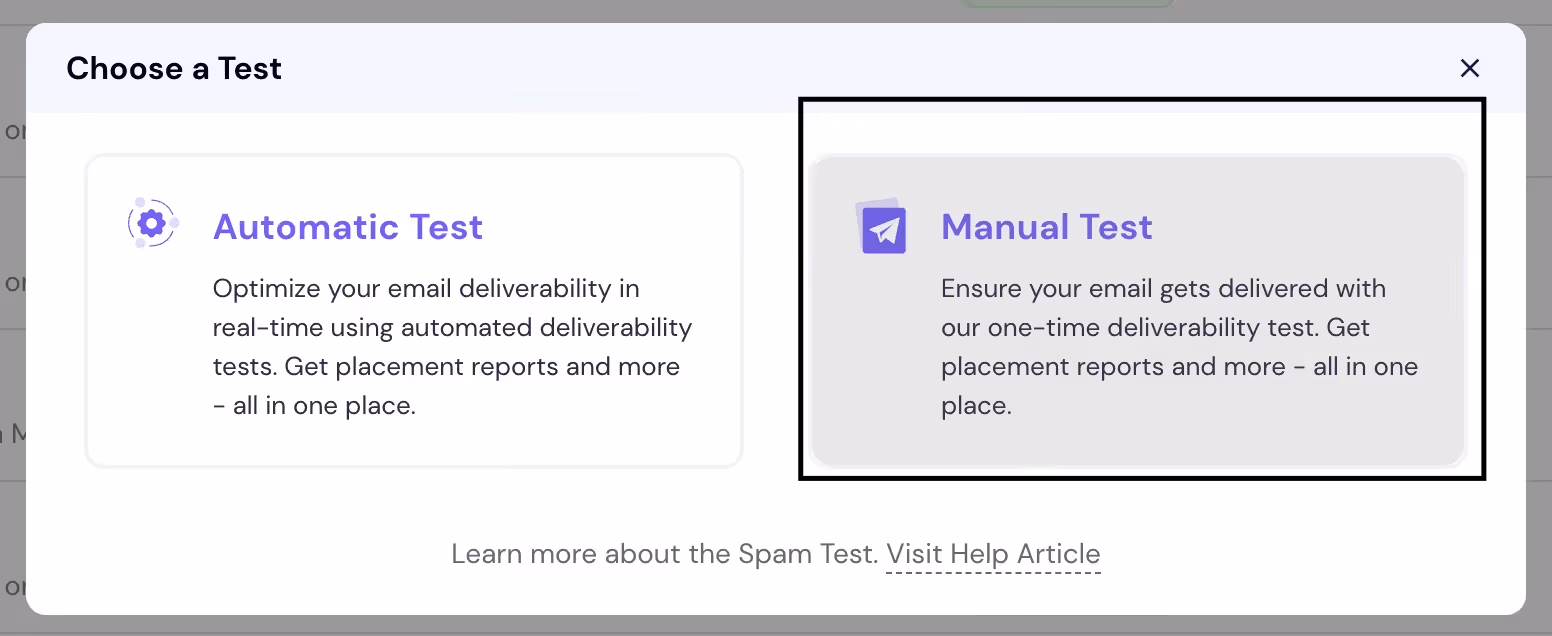Click the Automatic Test heading

[x=348, y=227]
